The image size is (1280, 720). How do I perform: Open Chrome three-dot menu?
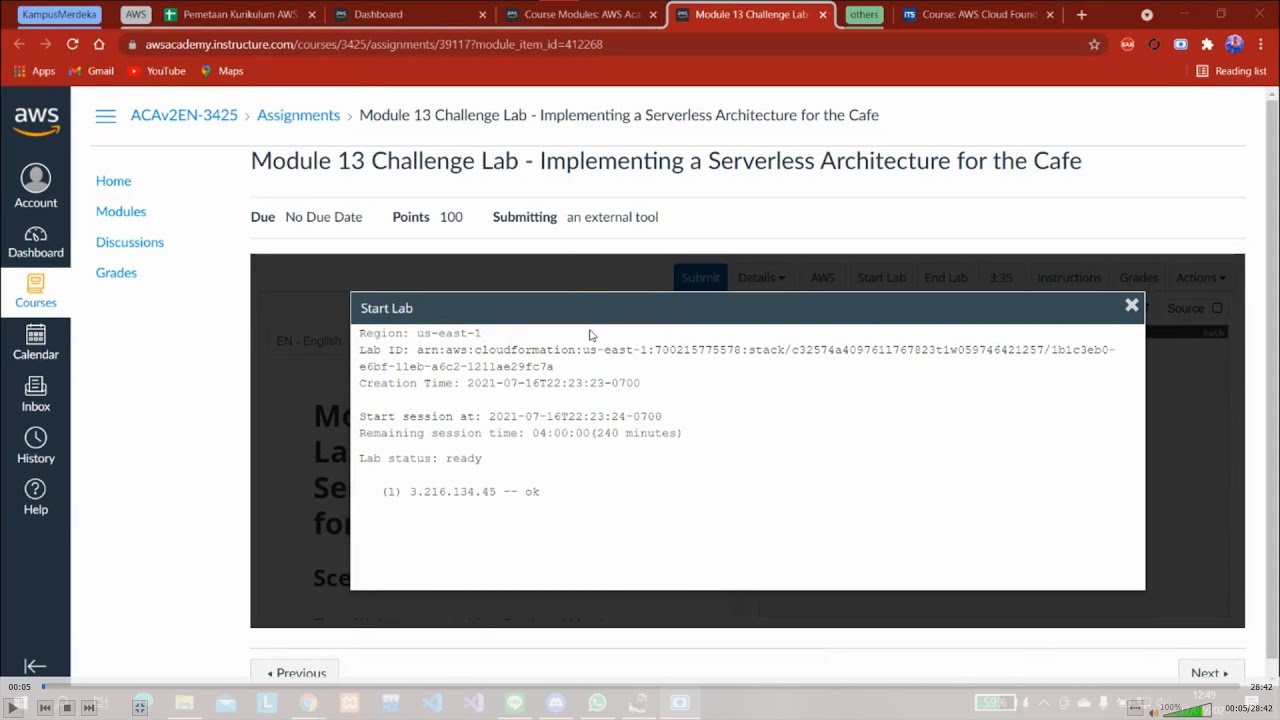pos(1259,44)
